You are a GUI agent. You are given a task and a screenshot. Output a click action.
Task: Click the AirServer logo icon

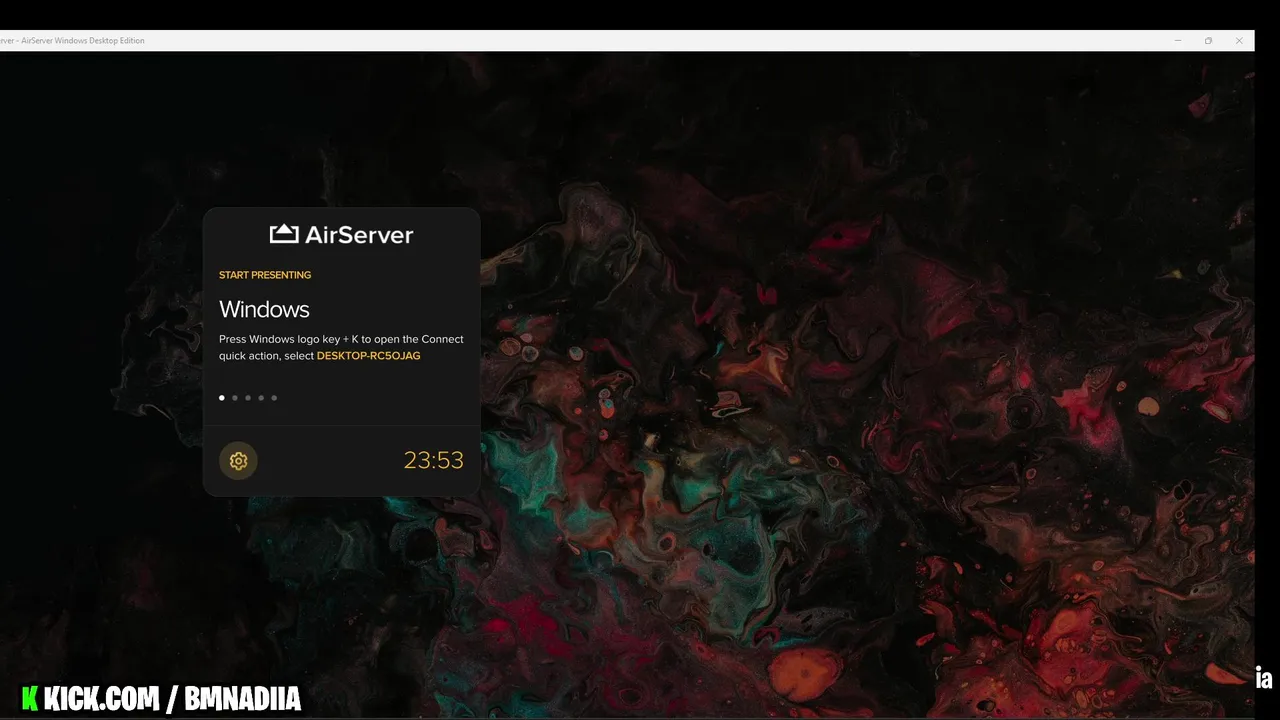pos(284,234)
